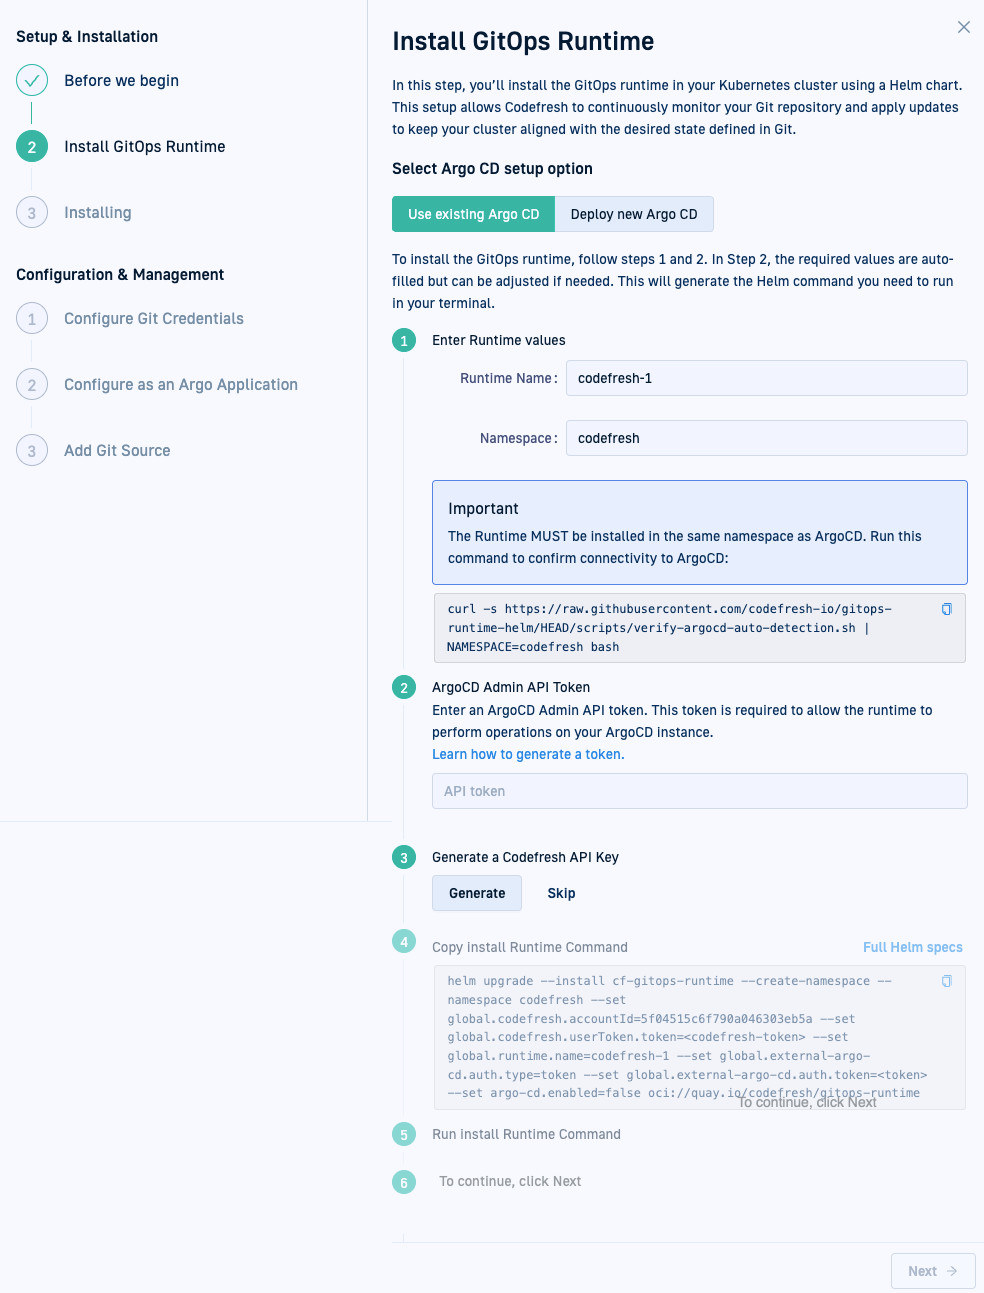Go to Configure Git Credentials section
984x1293 pixels.
tap(154, 319)
